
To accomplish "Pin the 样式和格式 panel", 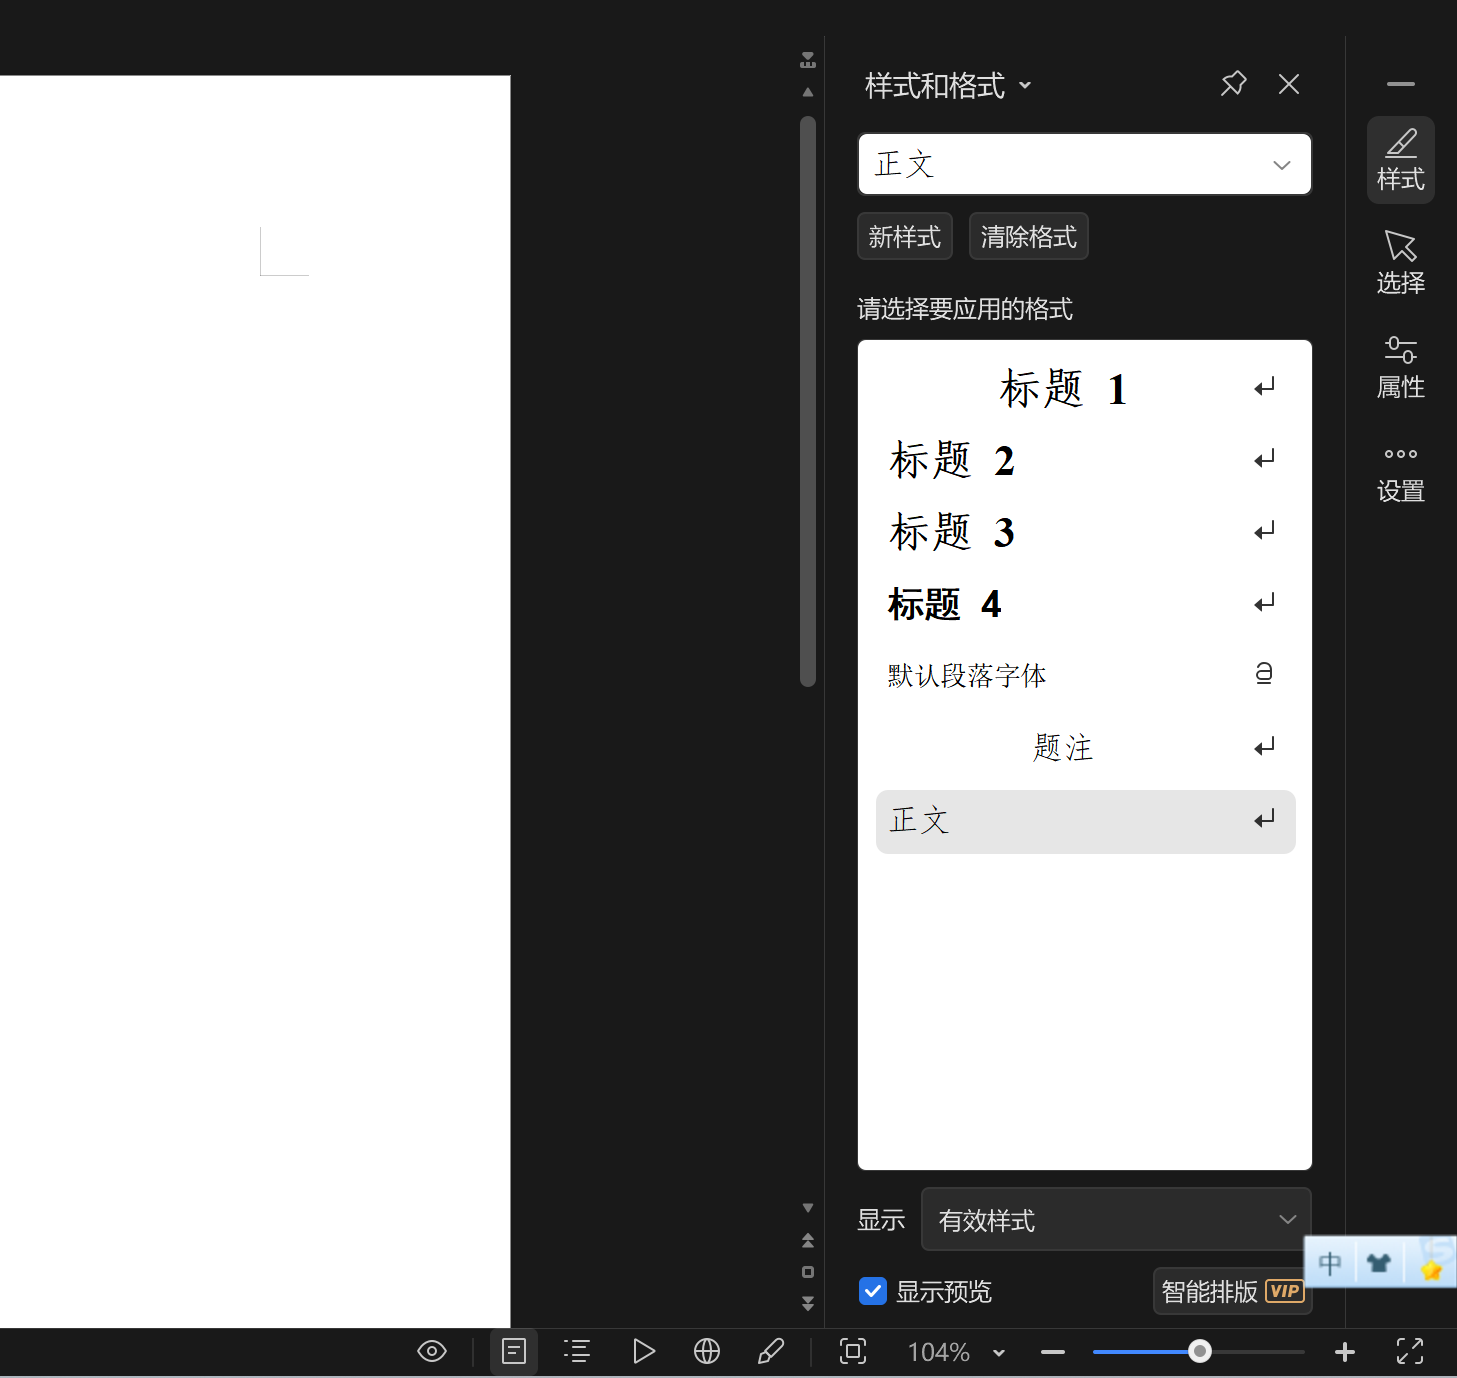I will click(1233, 84).
